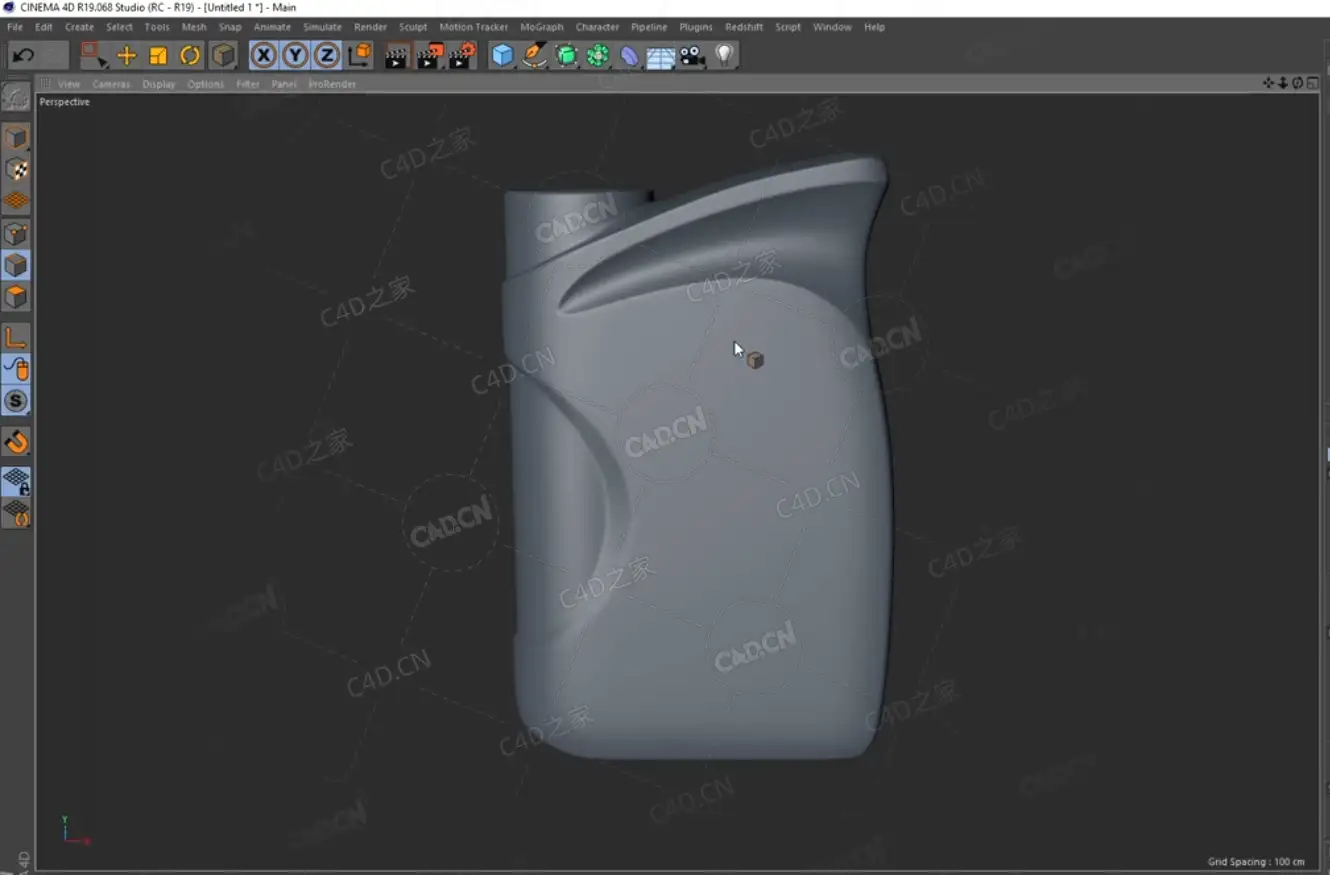Open the viewport Panel menu
Screen dimensions: 1330x875
pos(284,84)
